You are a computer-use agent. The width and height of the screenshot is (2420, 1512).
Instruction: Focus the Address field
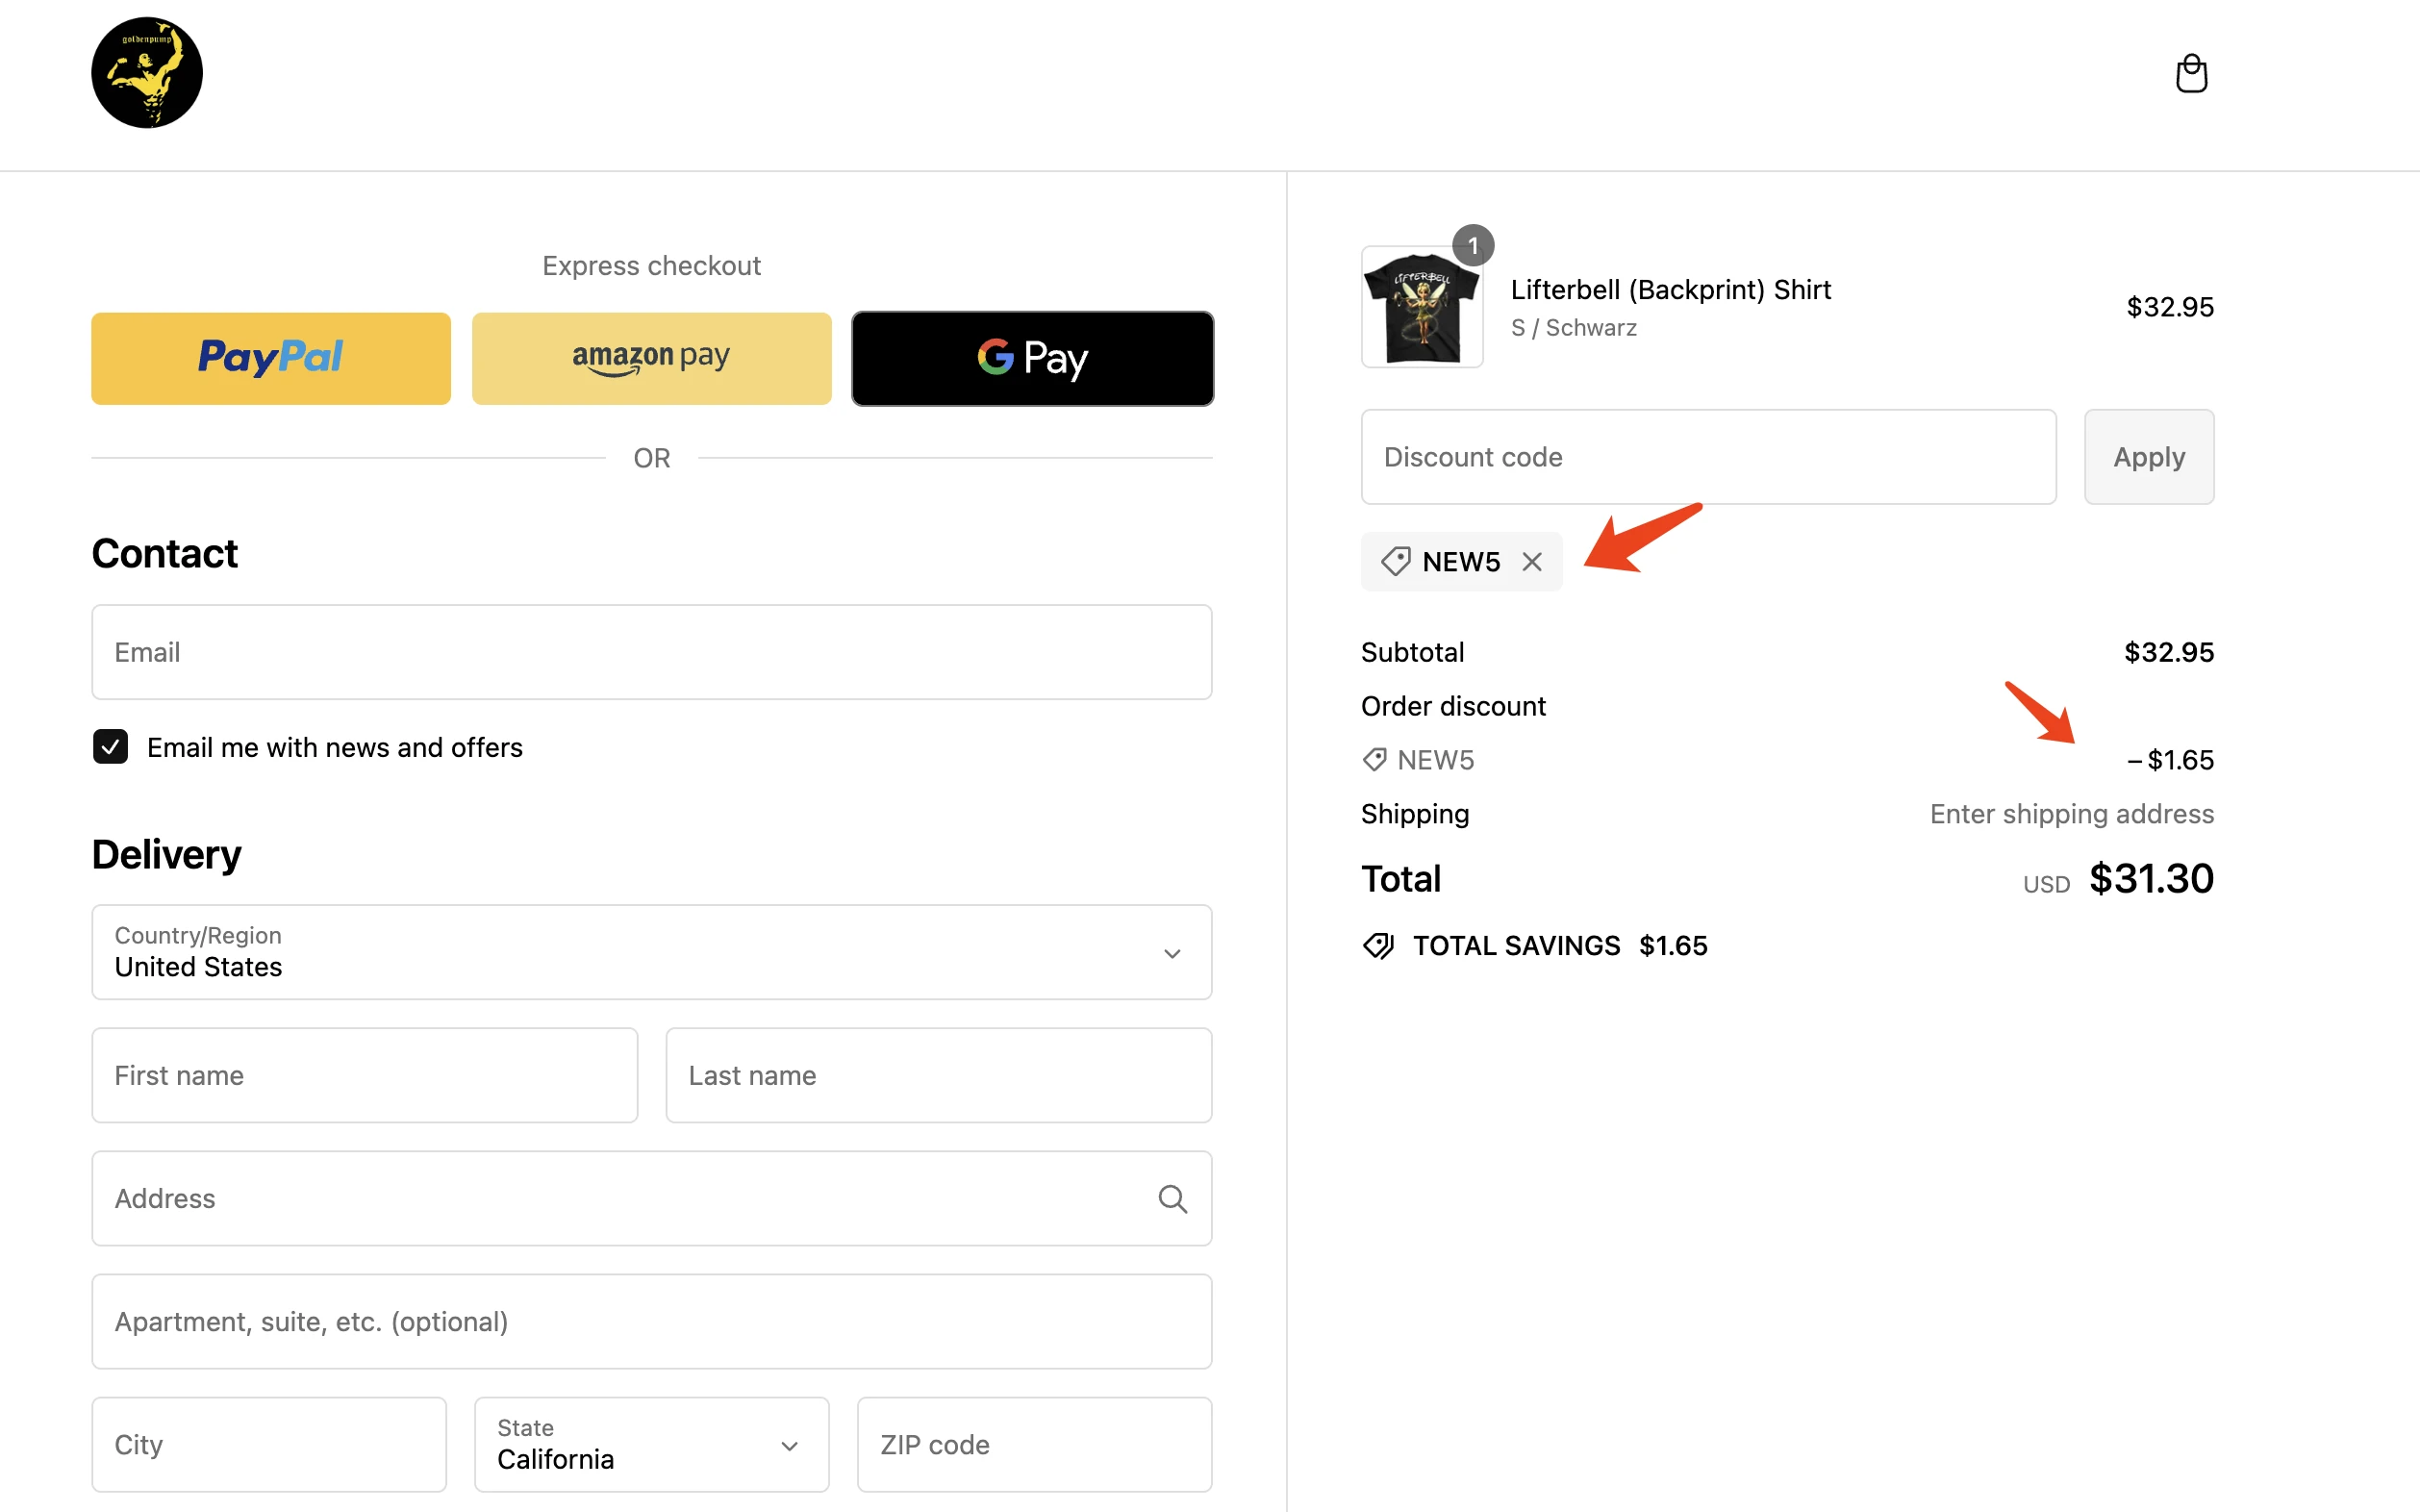[x=652, y=1198]
